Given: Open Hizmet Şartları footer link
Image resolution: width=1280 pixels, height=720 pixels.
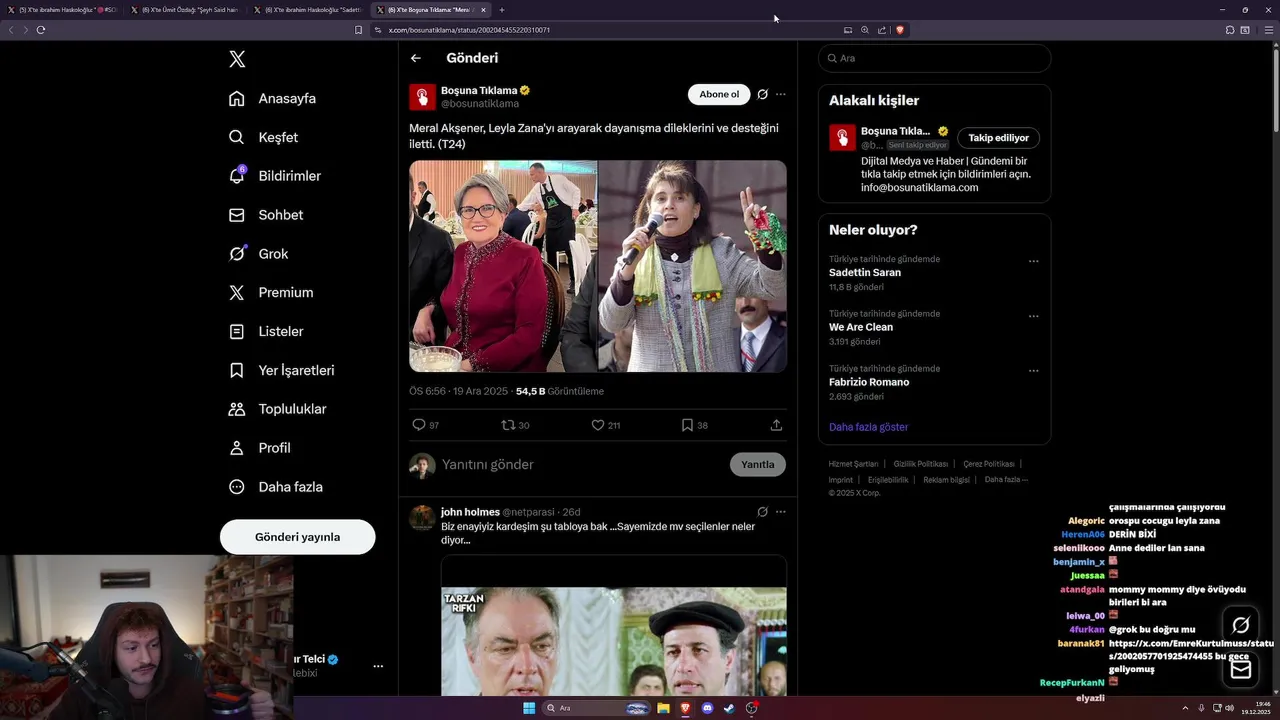Looking at the screenshot, I should click(853, 464).
